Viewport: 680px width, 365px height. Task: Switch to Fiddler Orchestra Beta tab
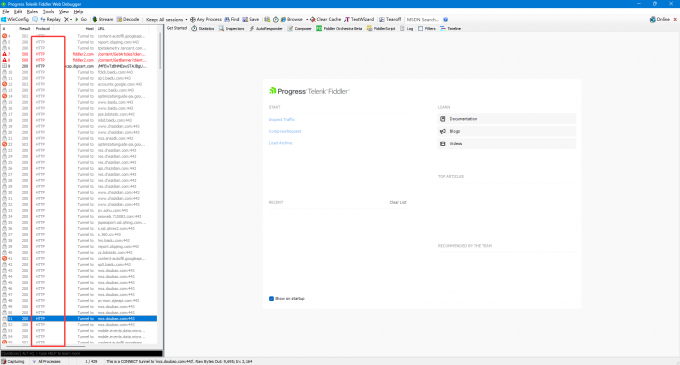[x=339, y=29]
